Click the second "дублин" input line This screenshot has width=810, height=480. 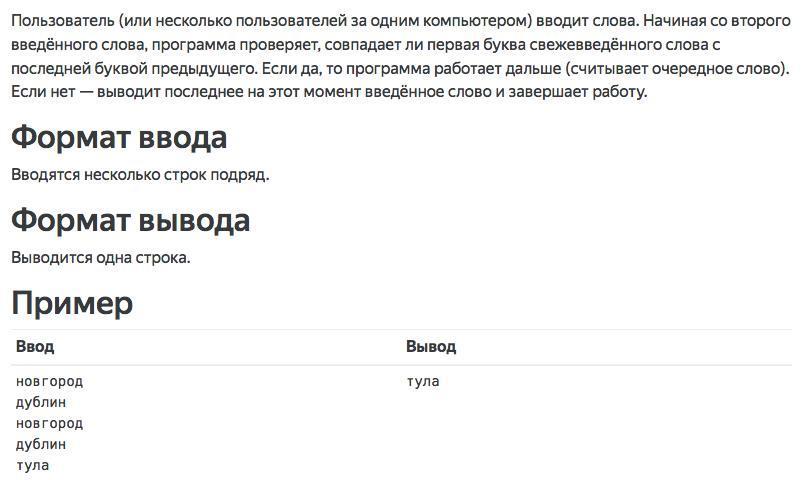click(x=41, y=444)
